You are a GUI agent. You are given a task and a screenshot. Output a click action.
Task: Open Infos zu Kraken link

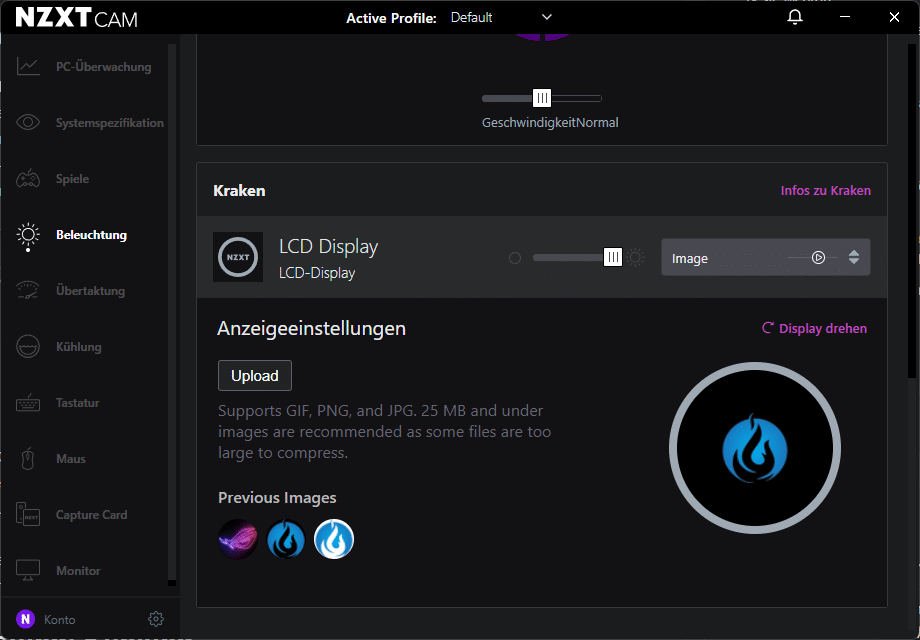coord(825,190)
